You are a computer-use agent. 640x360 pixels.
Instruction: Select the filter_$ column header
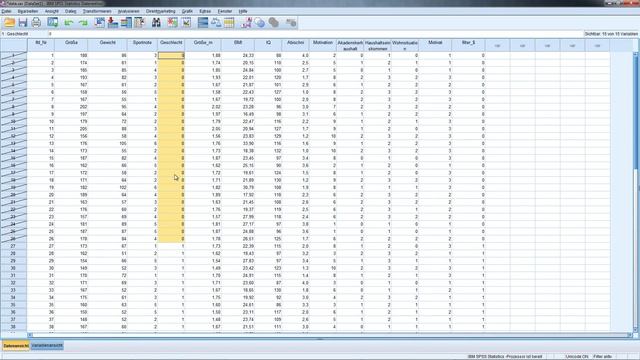468,45
